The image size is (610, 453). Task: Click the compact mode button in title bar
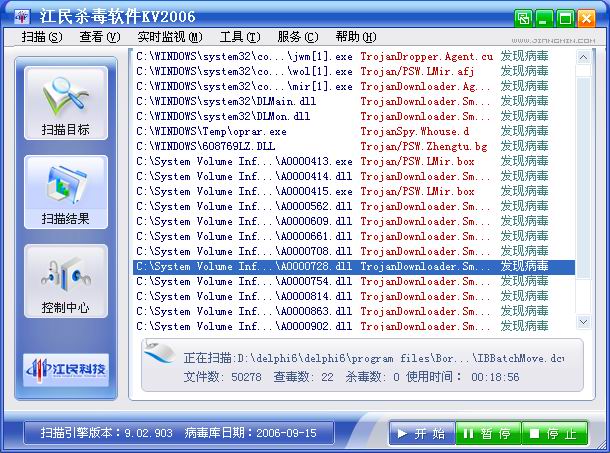[523, 18]
